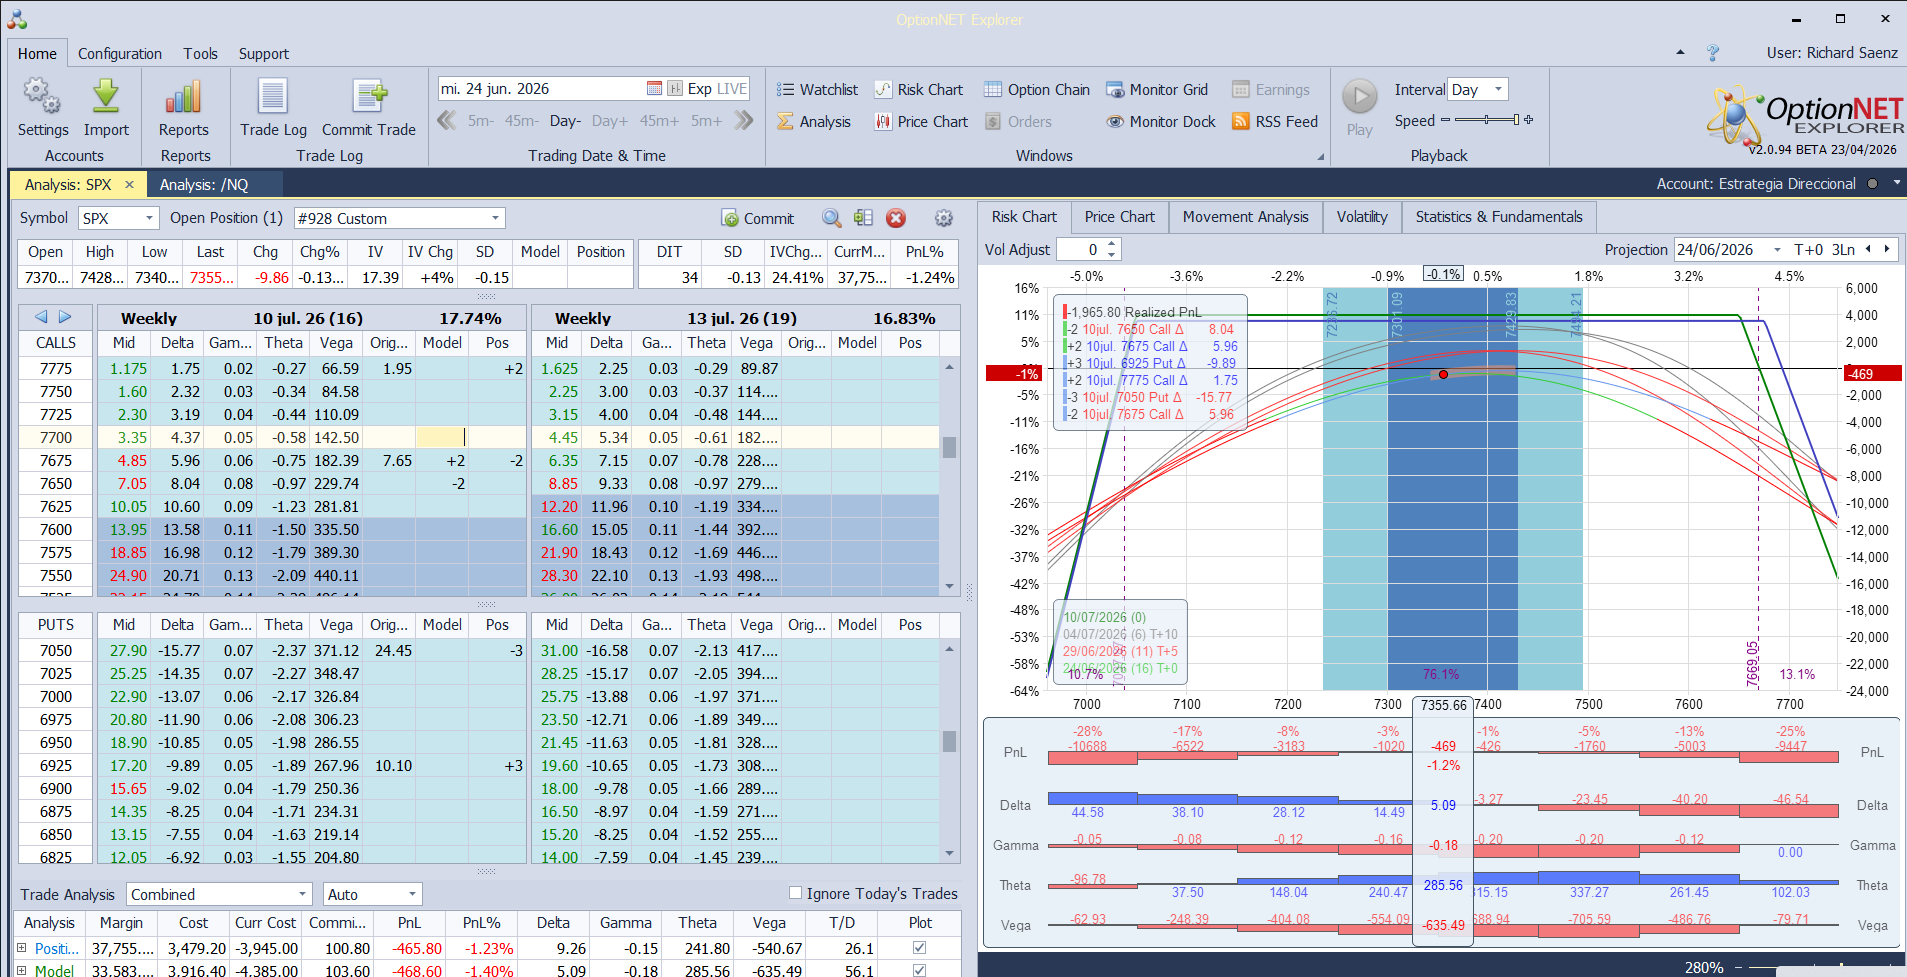Click the magnifier search icon beside Commit

(x=832, y=218)
